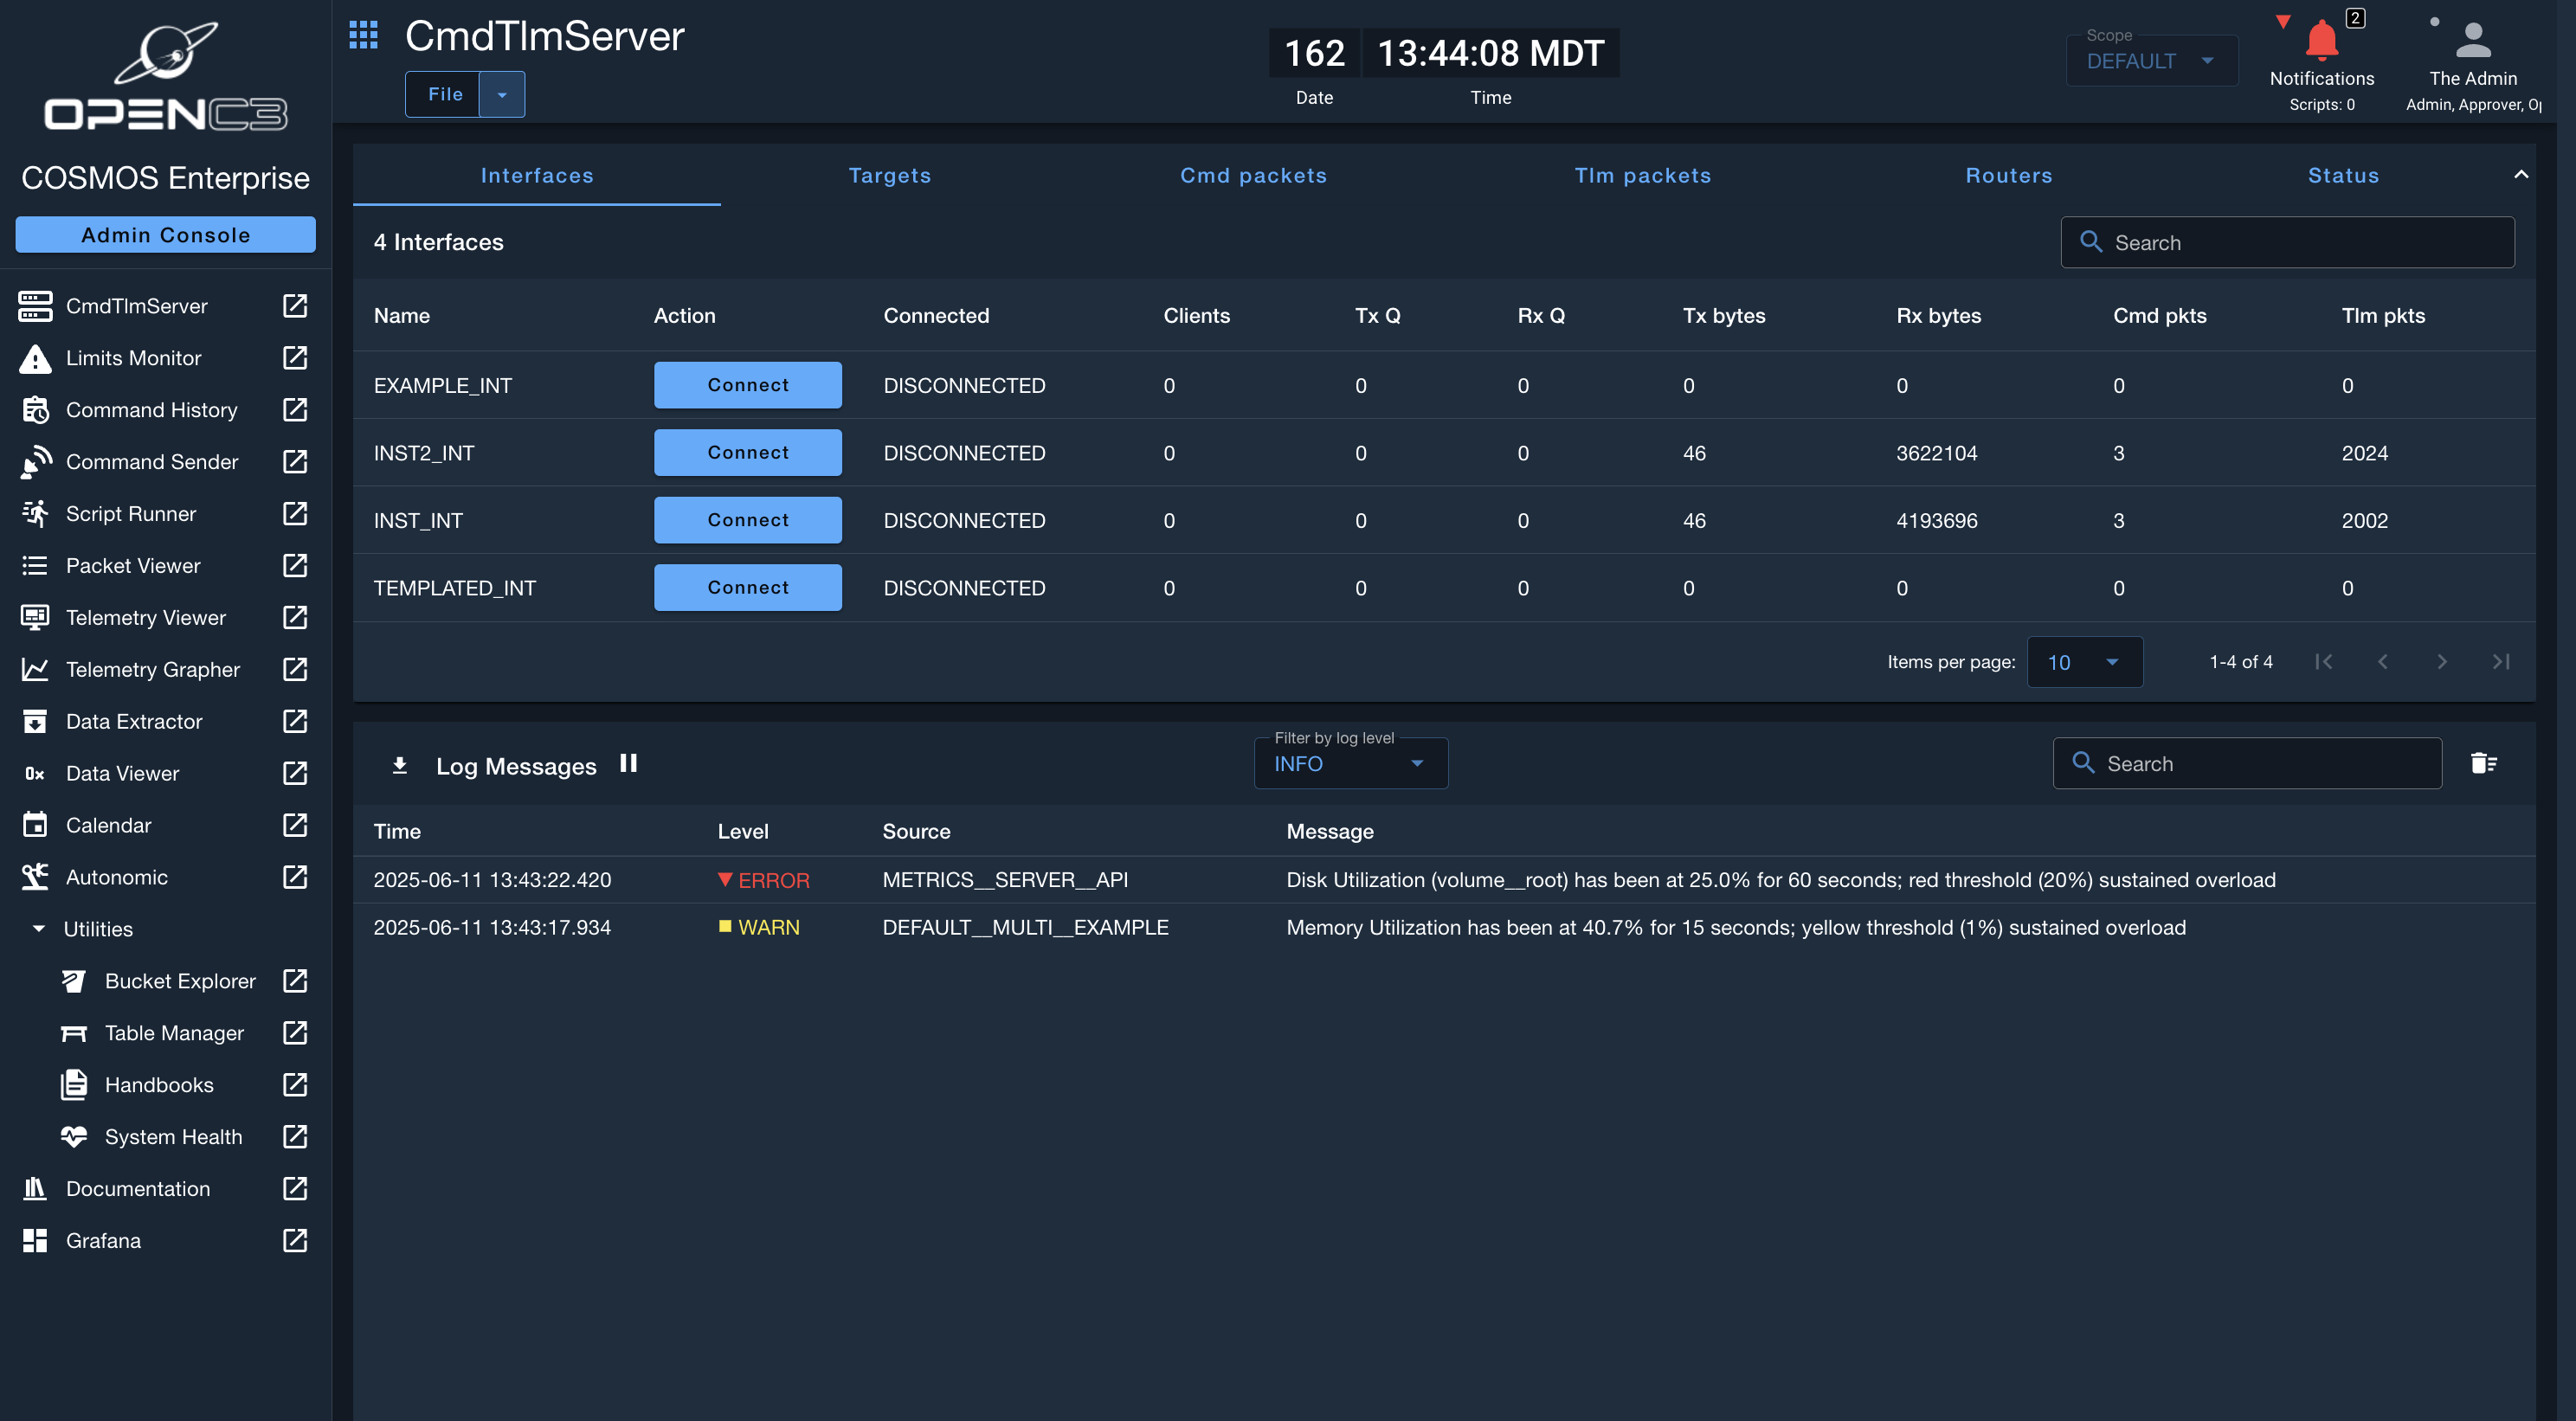Screen dimensions: 2576x1421
Task: Open the app grid menu icon
Action: pos(363,36)
